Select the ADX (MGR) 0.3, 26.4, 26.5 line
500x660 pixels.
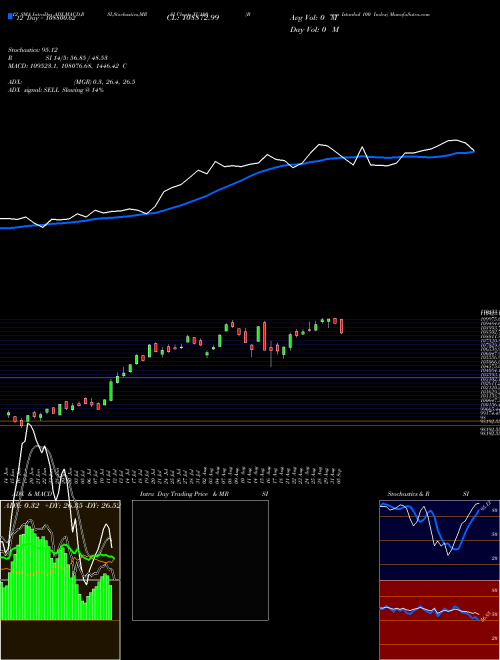pos(72,82)
